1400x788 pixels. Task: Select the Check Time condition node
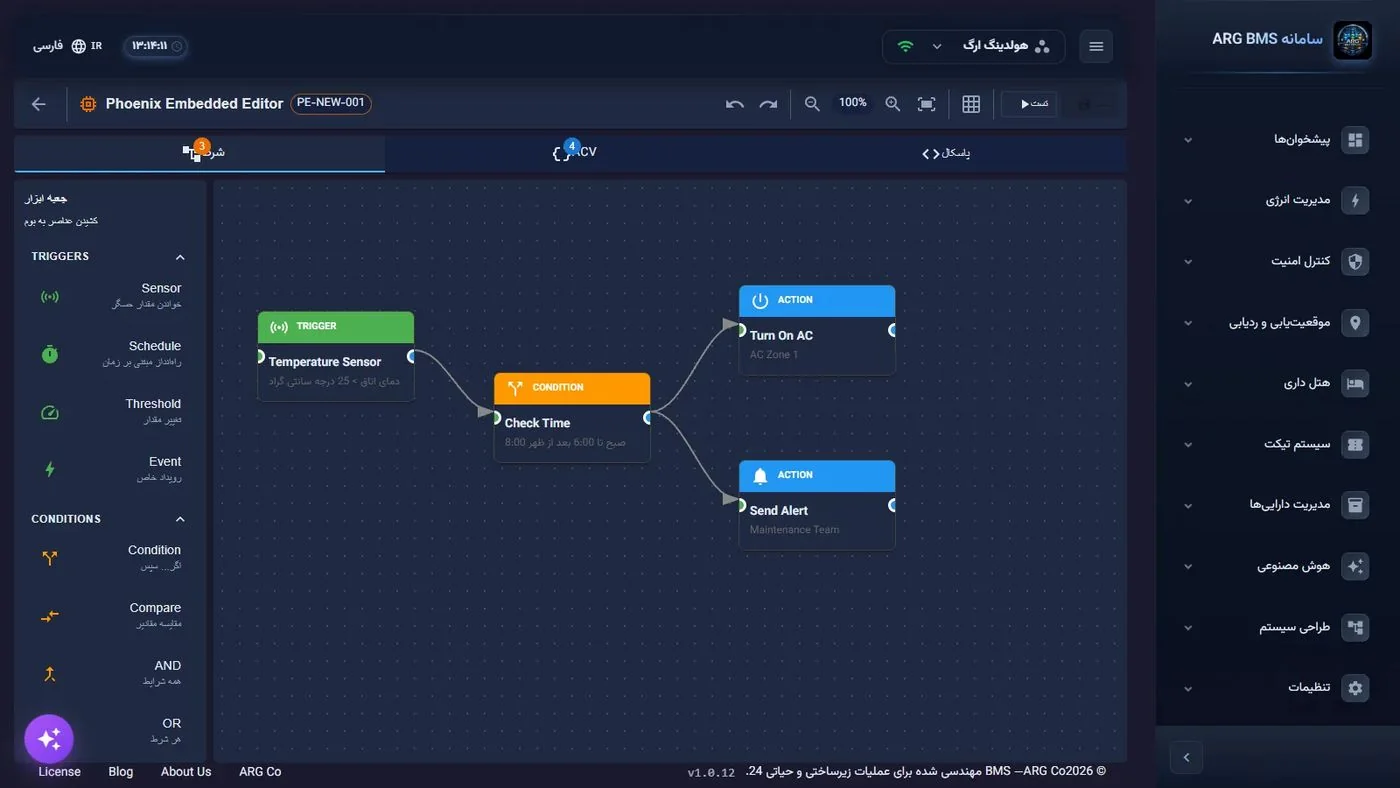tap(572, 417)
